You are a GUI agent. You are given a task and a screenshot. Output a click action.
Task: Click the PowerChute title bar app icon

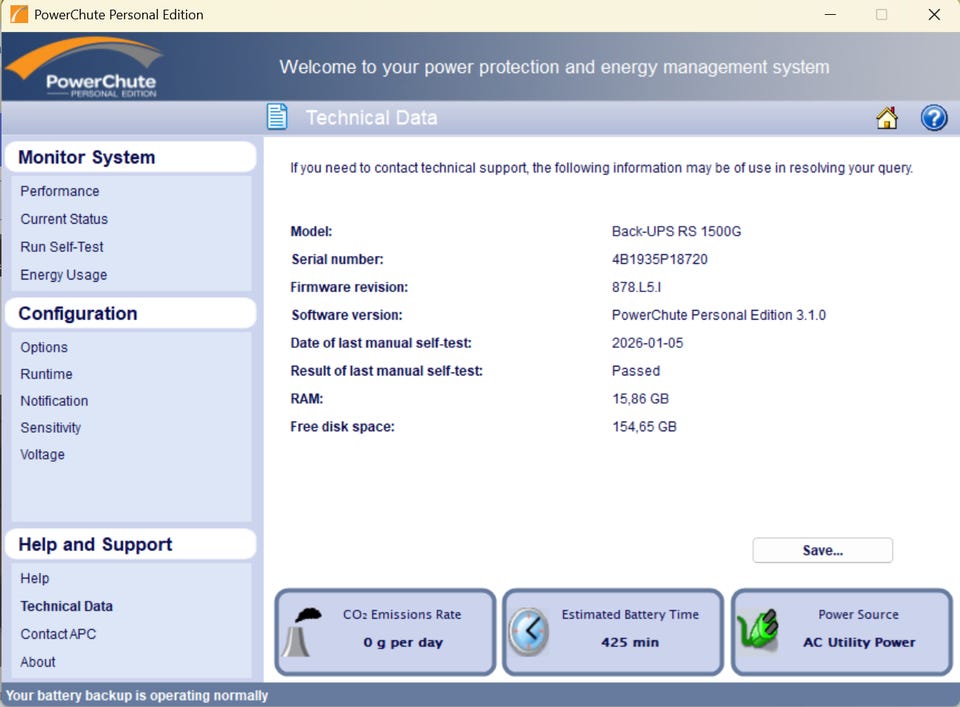(x=18, y=15)
